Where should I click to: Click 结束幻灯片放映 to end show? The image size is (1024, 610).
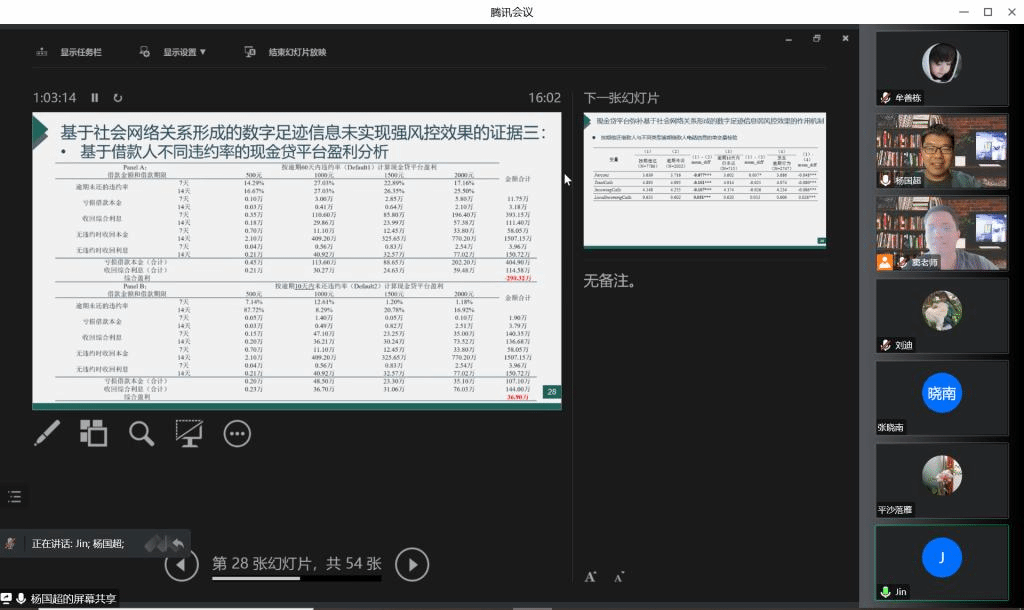coord(286,52)
